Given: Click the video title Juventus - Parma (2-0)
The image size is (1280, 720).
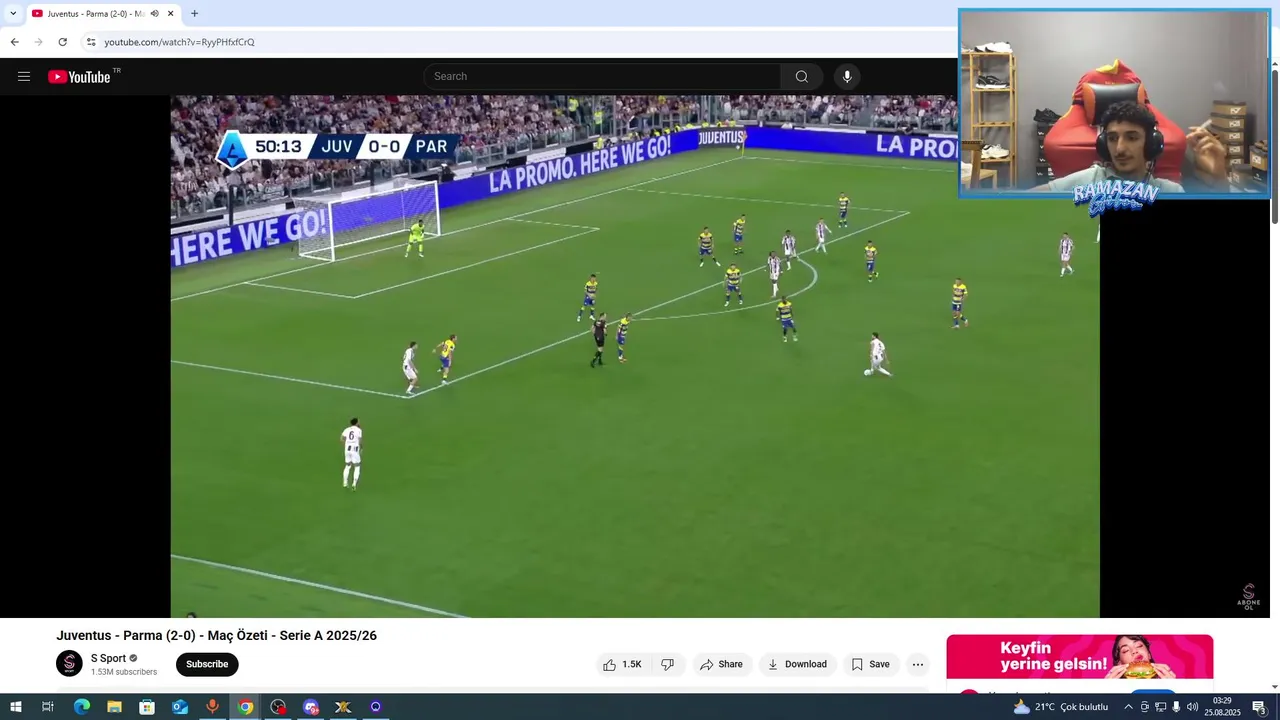Looking at the screenshot, I should click(216, 636).
